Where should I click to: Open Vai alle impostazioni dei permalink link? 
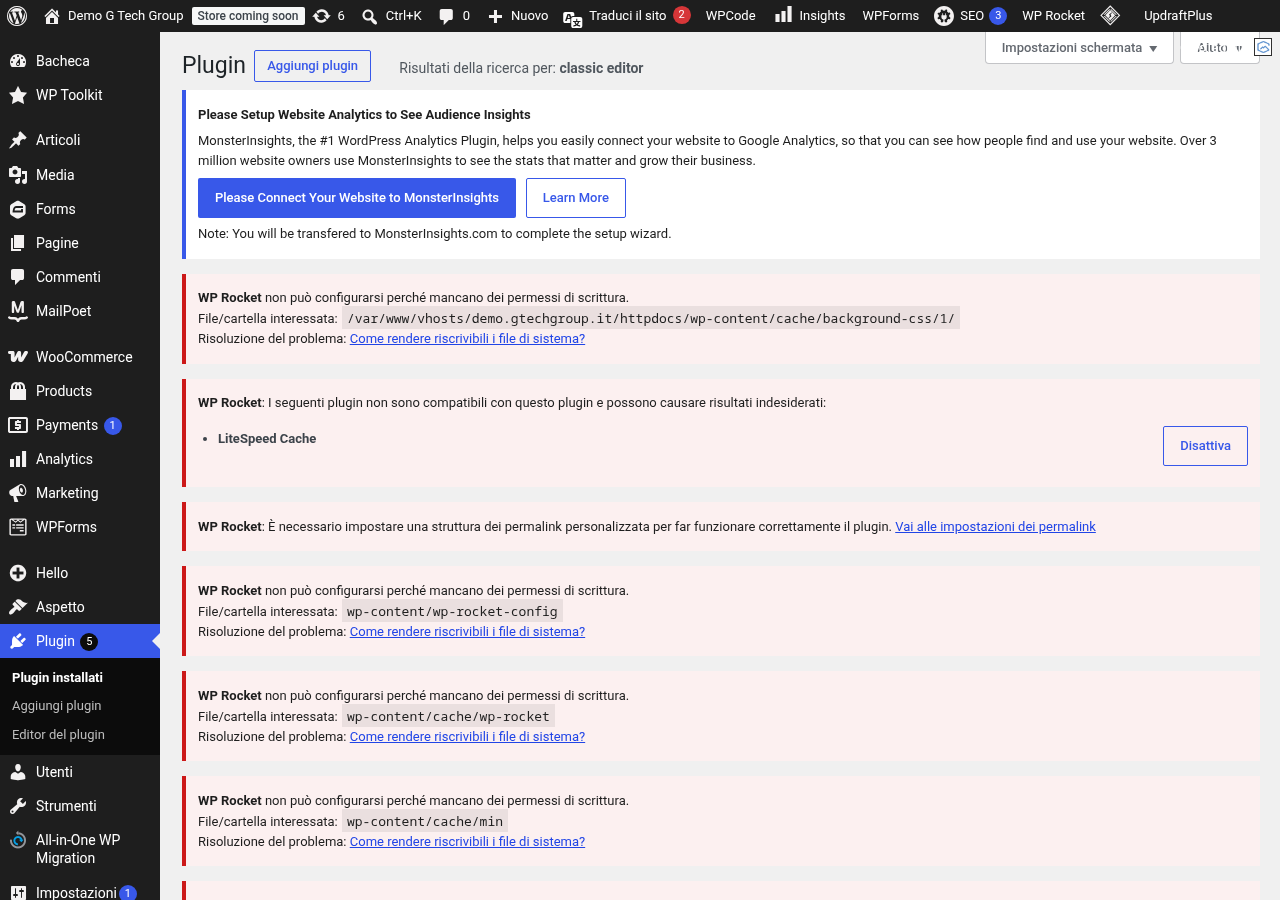(x=995, y=526)
